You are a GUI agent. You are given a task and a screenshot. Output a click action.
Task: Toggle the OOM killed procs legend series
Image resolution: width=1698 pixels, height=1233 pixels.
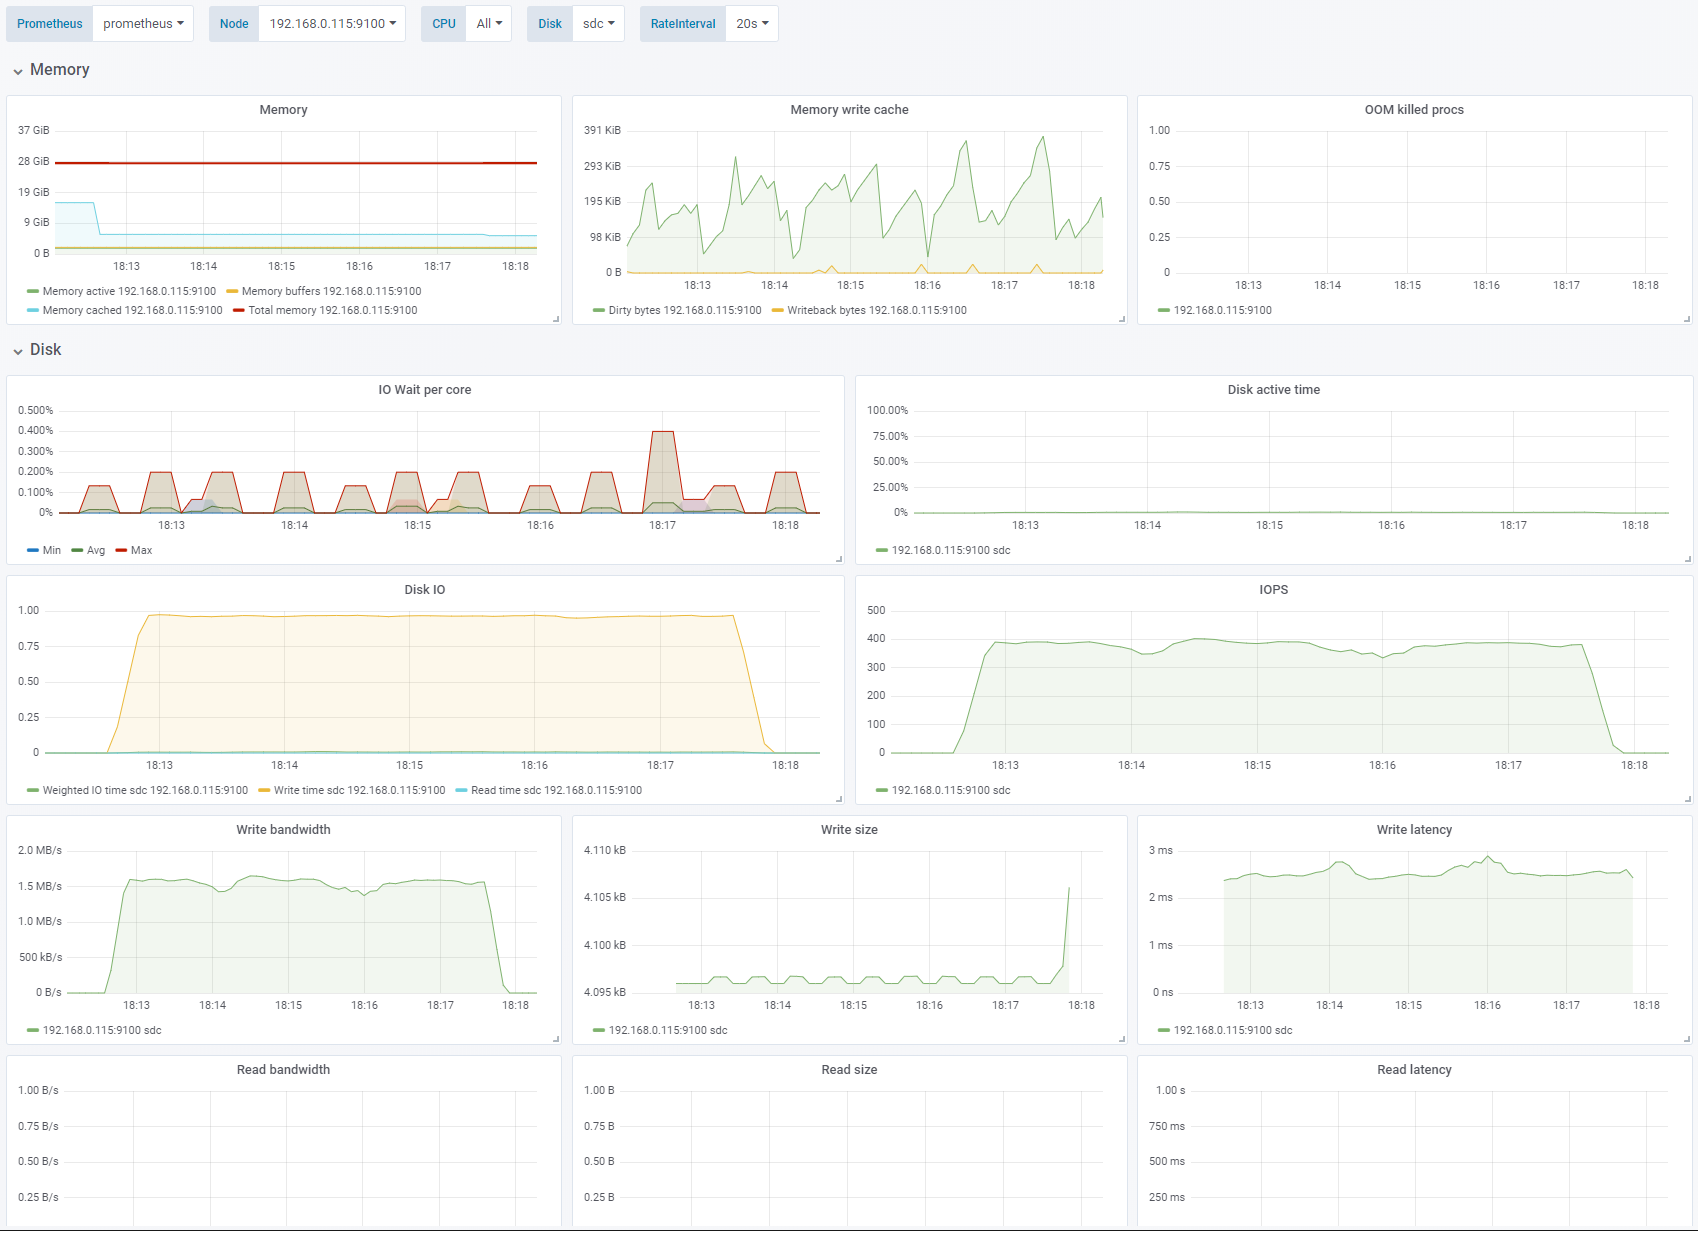pyautogui.click(x=1215, y=311)
